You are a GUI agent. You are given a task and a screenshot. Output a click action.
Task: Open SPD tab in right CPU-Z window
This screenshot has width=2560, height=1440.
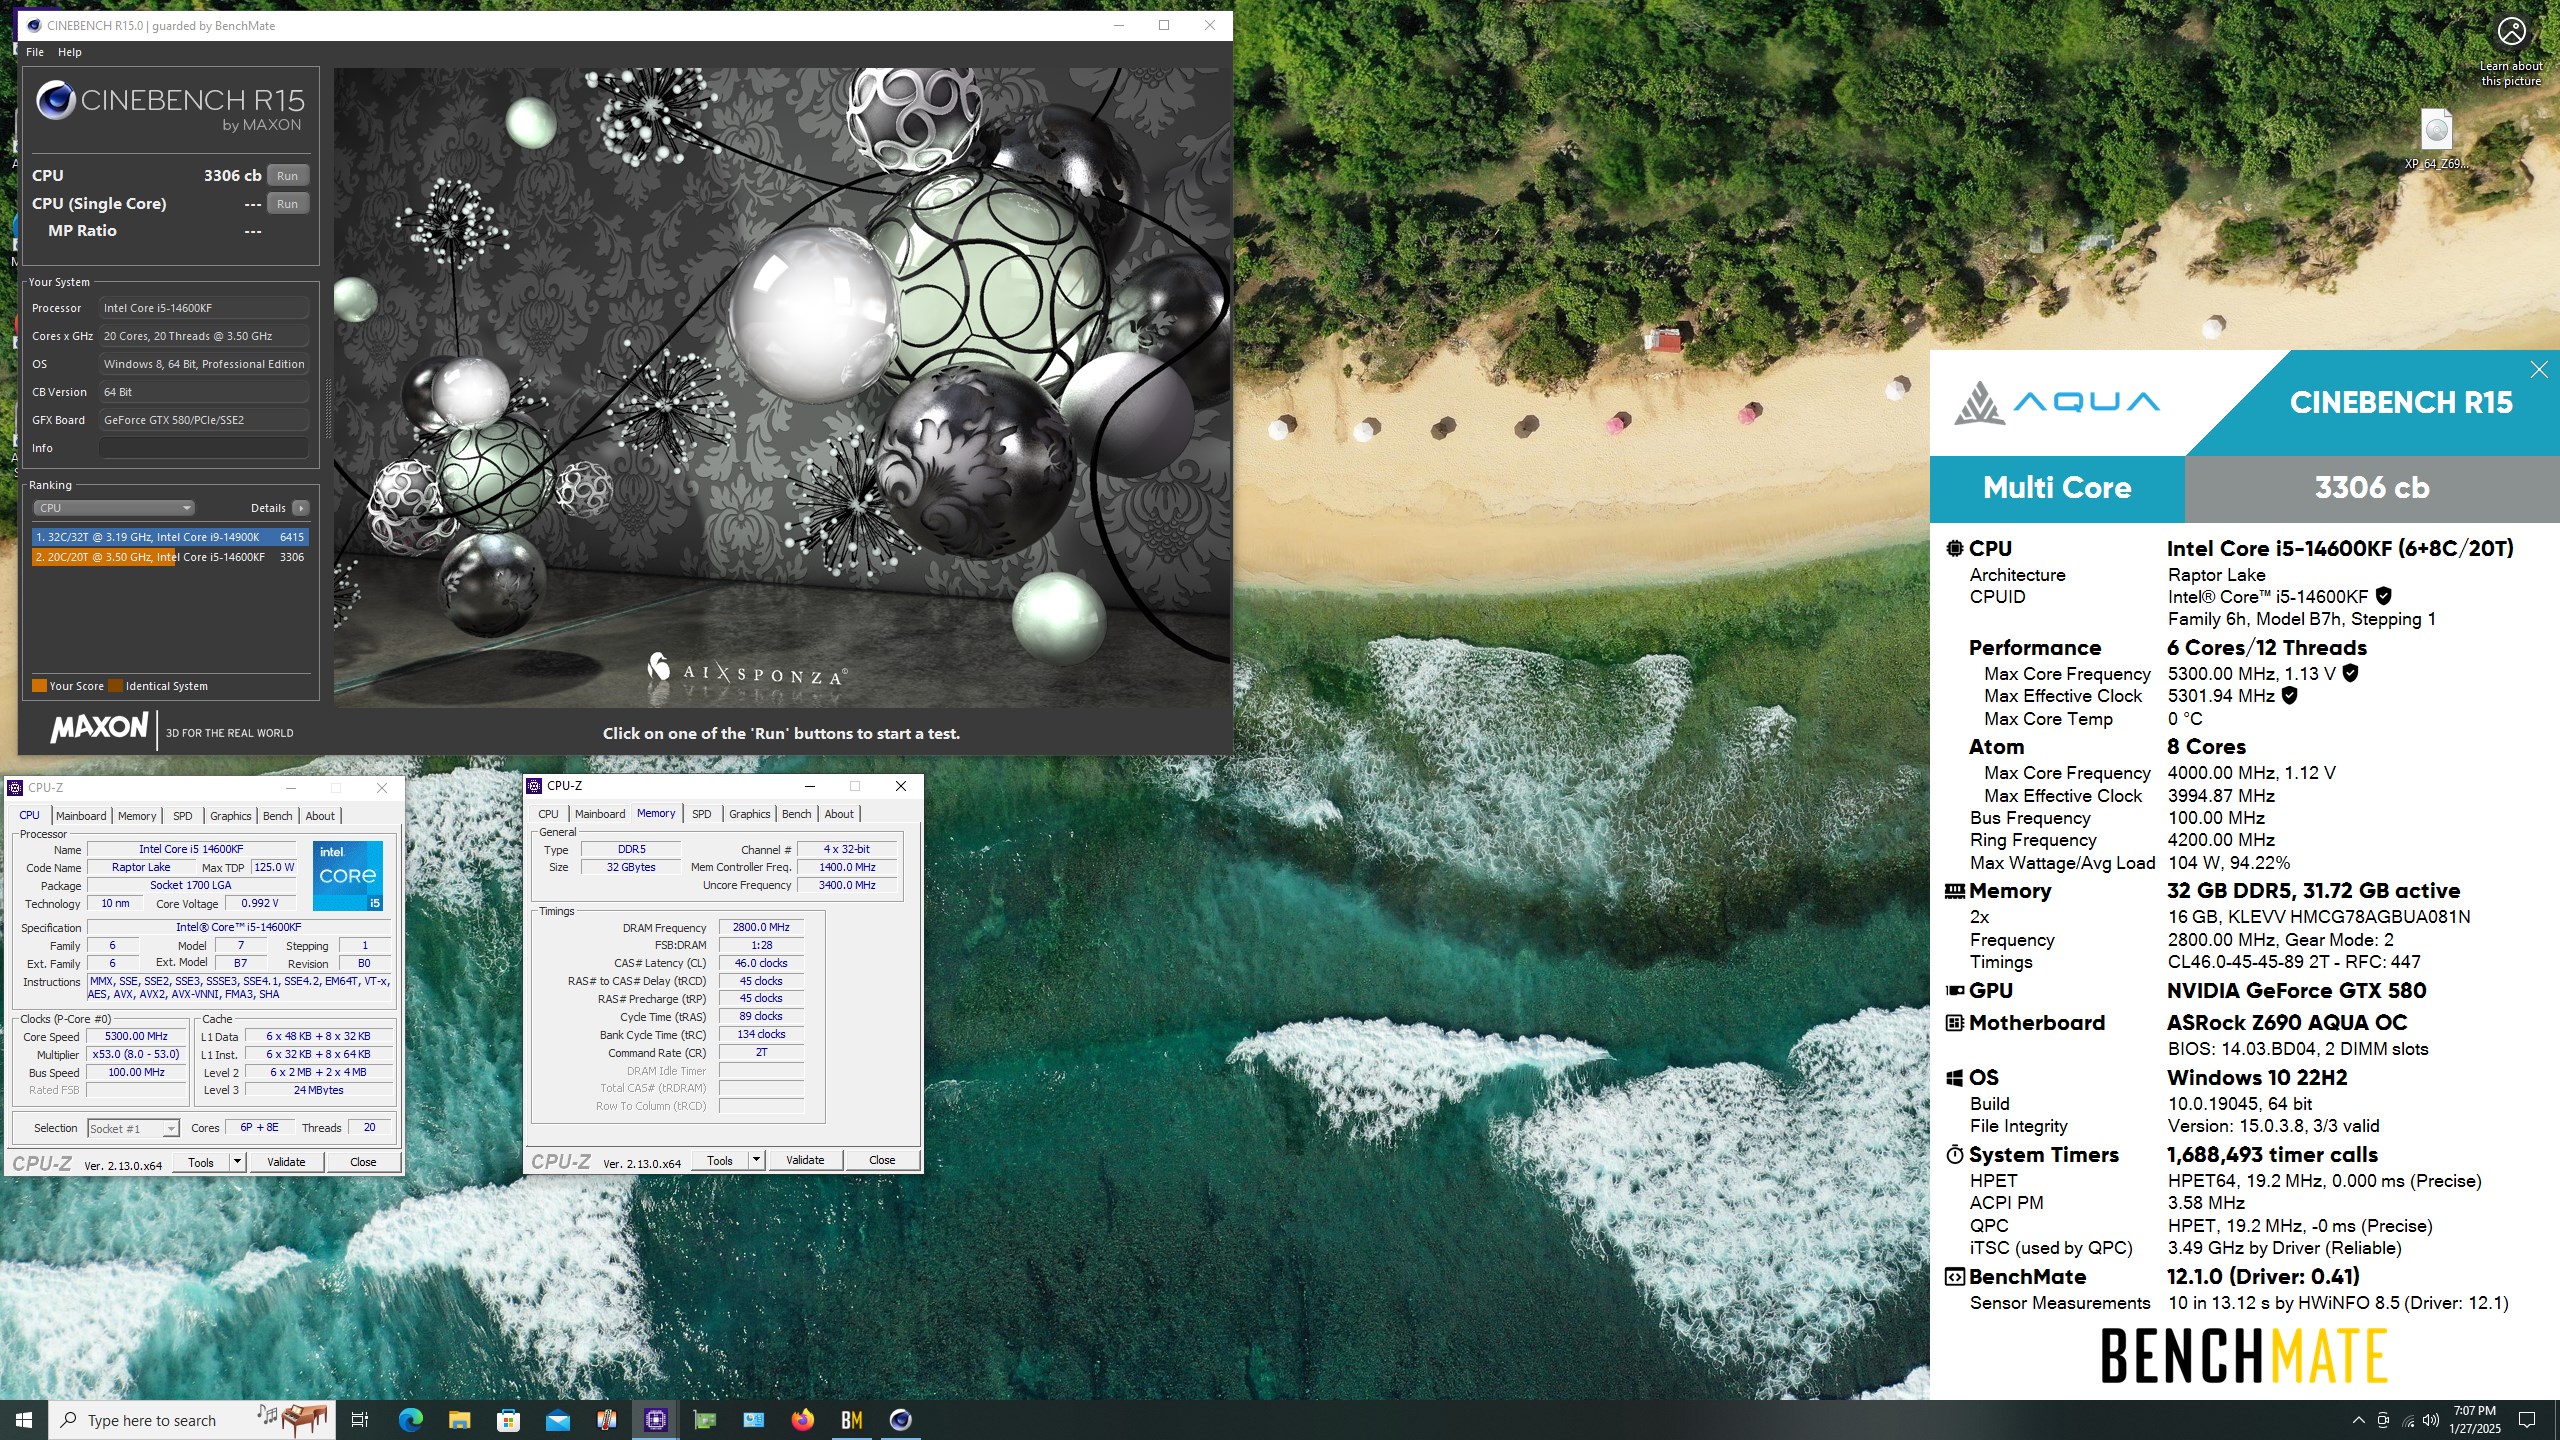click(x=702, y=814)
